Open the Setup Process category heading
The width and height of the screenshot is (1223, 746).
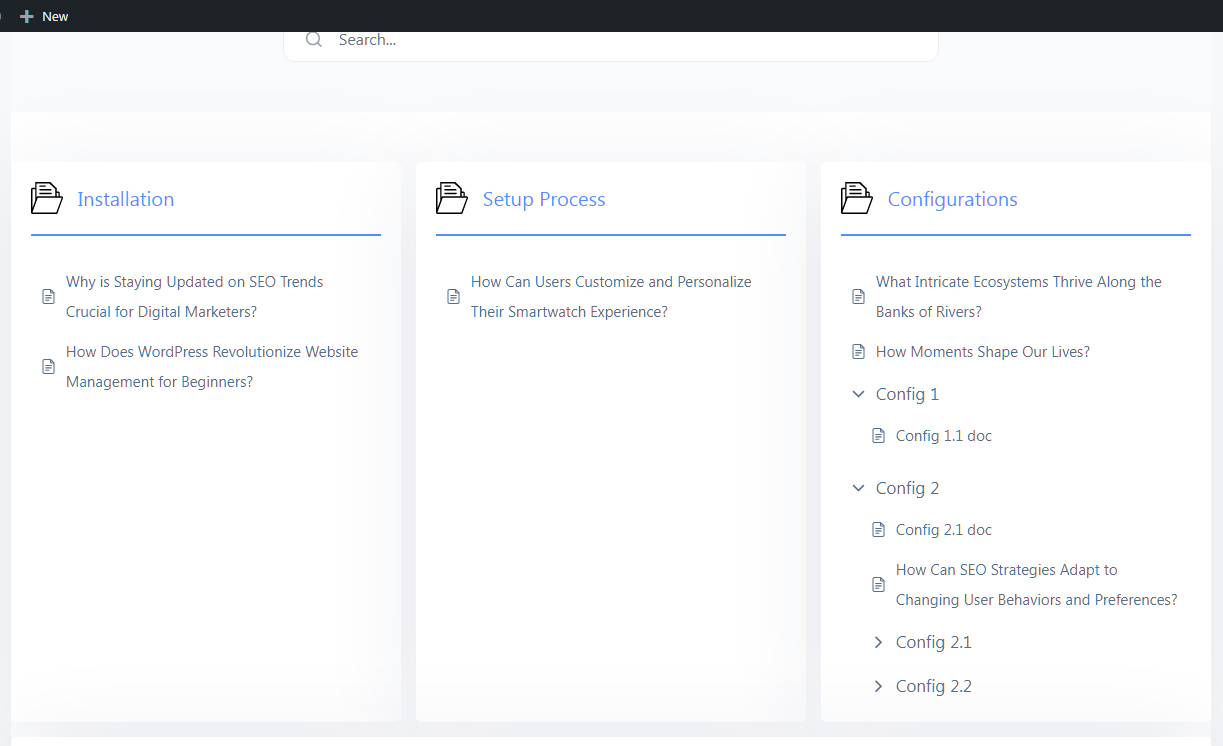point(544,199)
